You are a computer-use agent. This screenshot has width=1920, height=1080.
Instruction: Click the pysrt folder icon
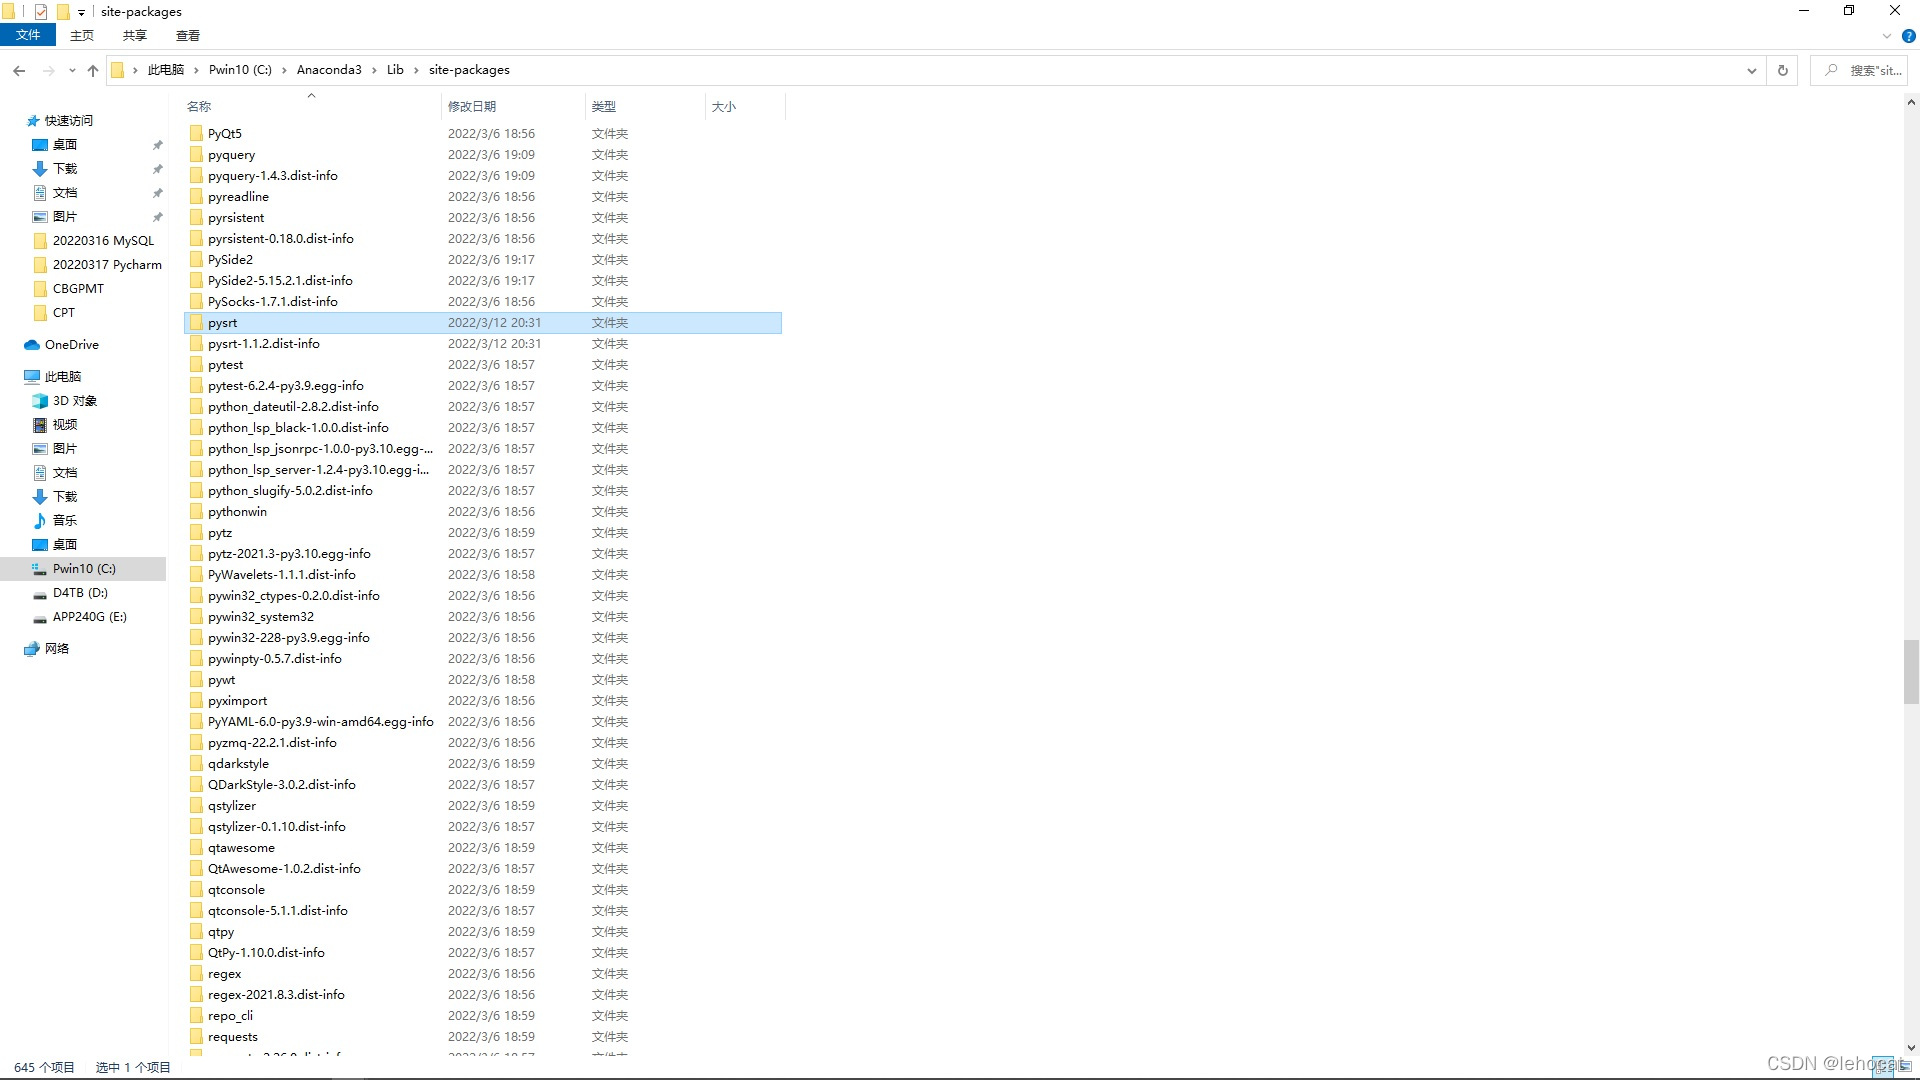[196, 322]
